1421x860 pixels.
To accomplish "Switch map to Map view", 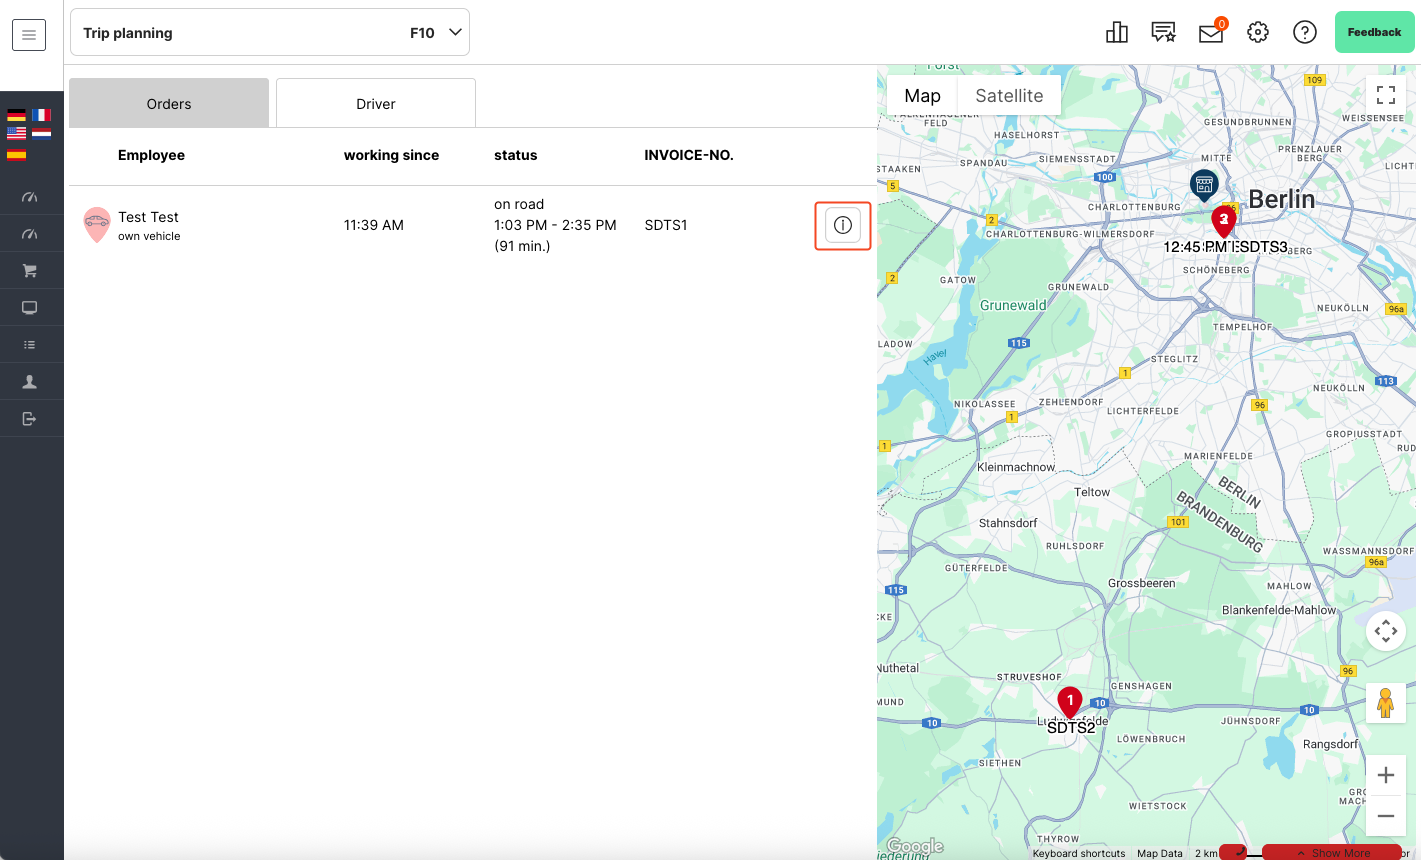I will click(x=922, y=96).
